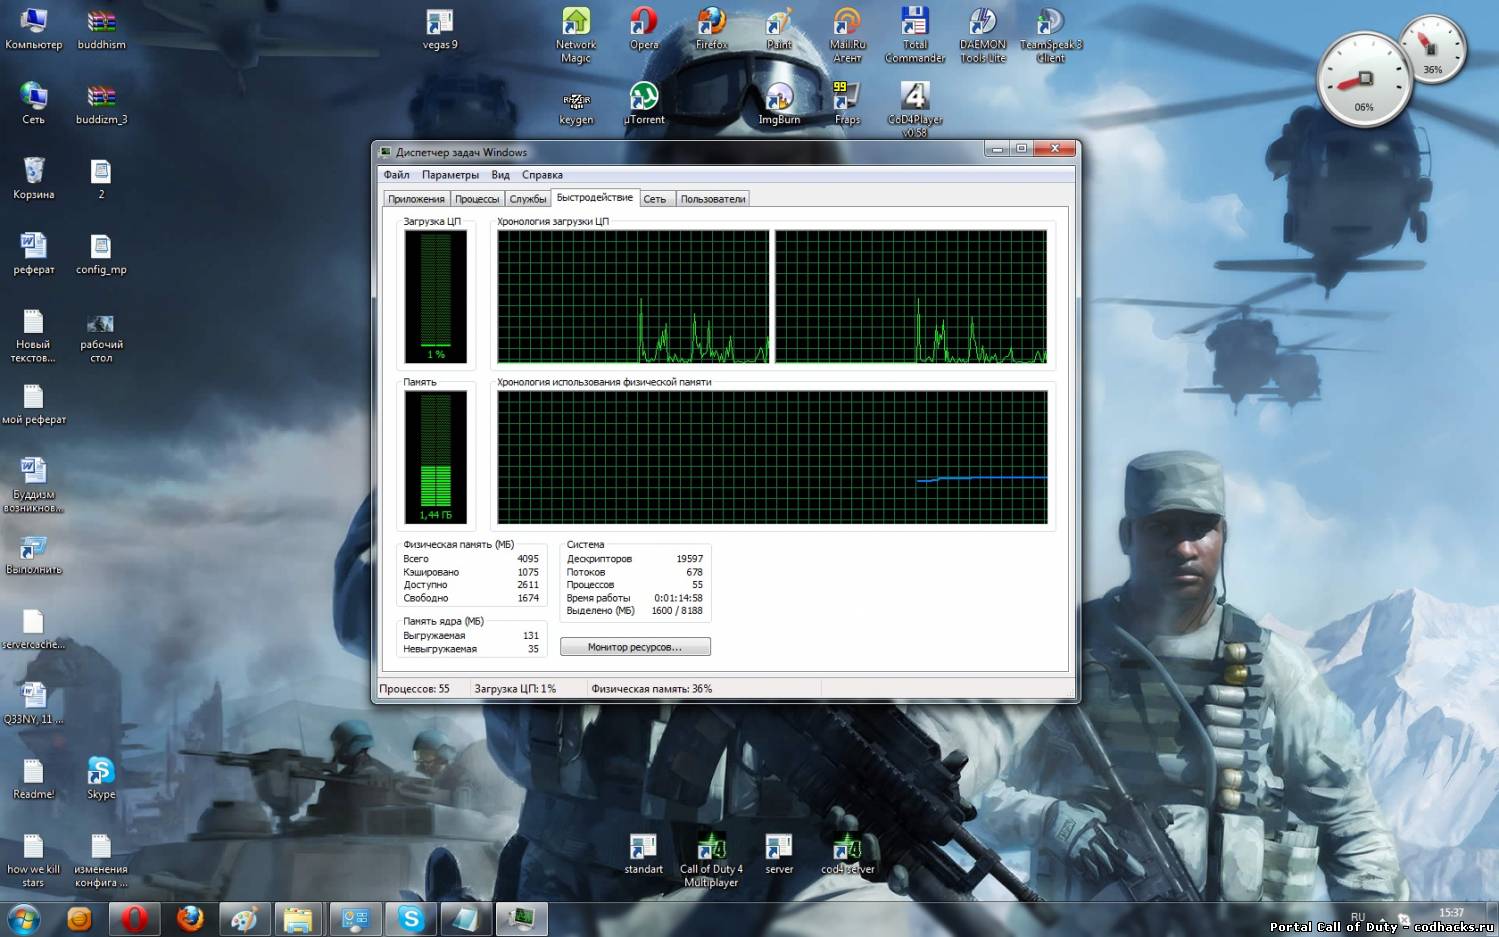Select the Сеть desktop icon
The image size is (1499, 937).
[x=34, y=102]
